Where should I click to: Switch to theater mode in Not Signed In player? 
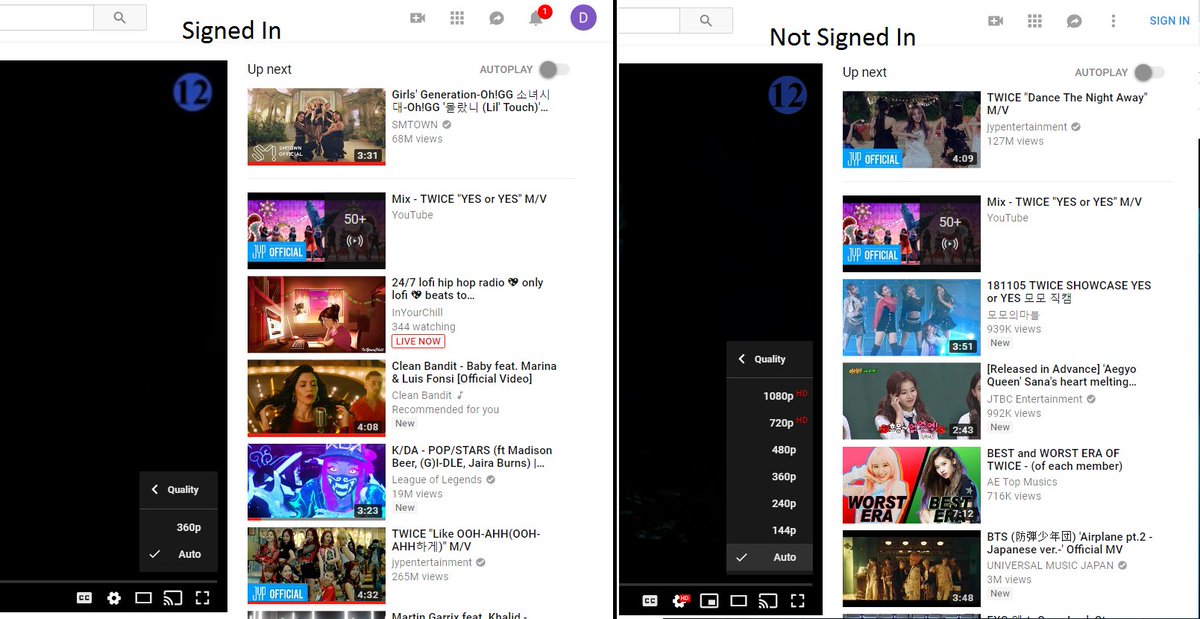(738, 601)
